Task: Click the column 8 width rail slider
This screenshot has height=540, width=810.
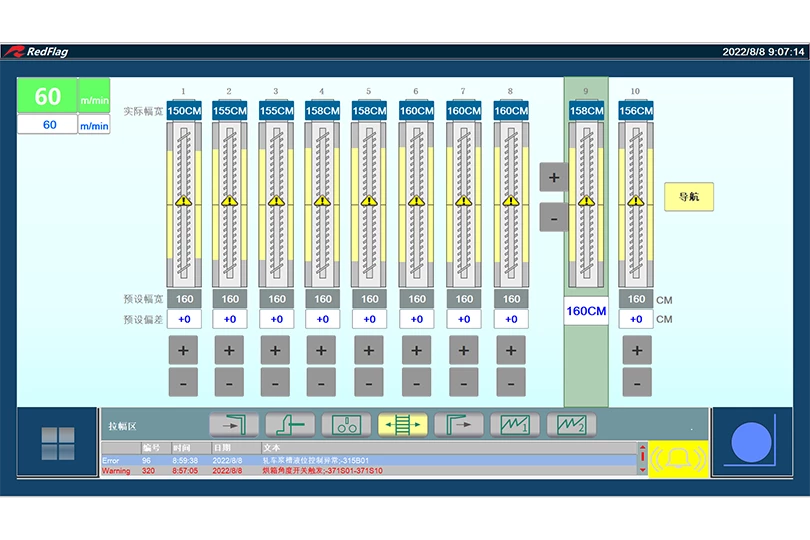Action: (x=511, y=204)
